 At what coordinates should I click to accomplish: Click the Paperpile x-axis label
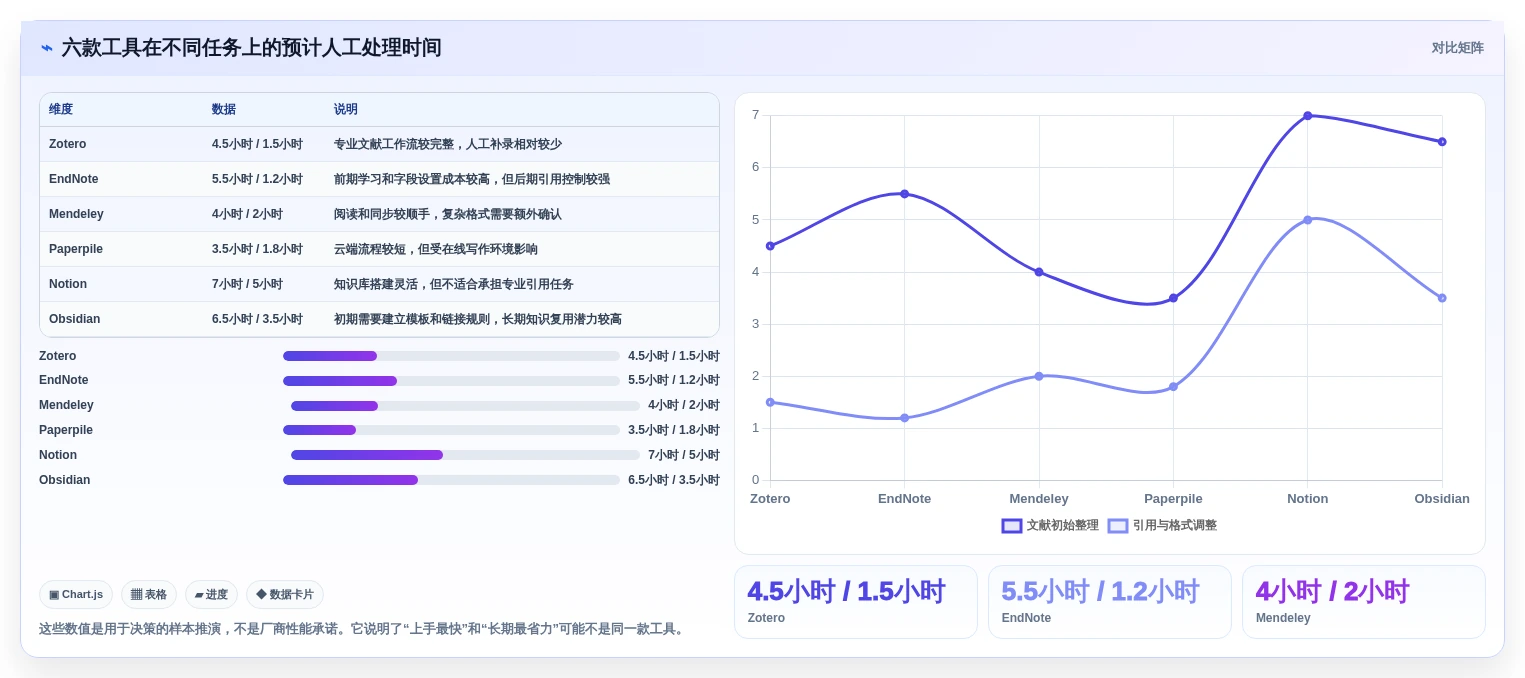pos(1173,499)
